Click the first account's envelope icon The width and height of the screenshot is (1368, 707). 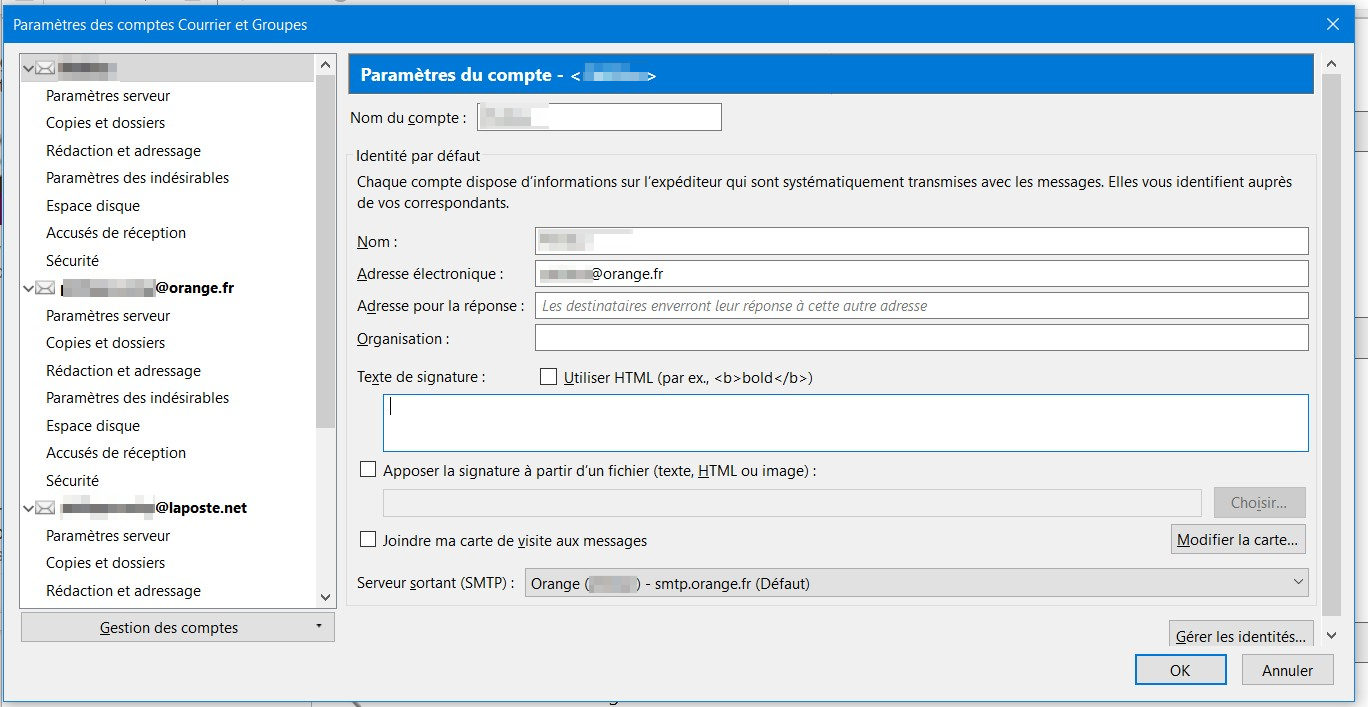pos(45,68)
